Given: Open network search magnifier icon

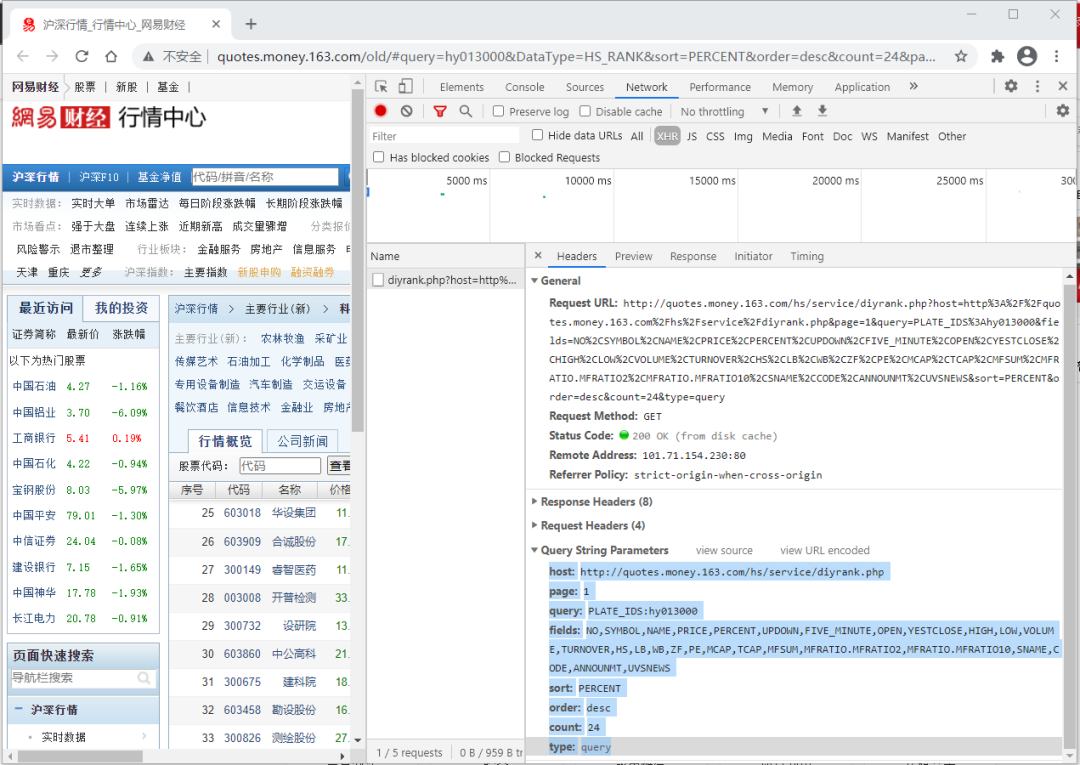Looking at the screenshot, I should tap(466, 111).
